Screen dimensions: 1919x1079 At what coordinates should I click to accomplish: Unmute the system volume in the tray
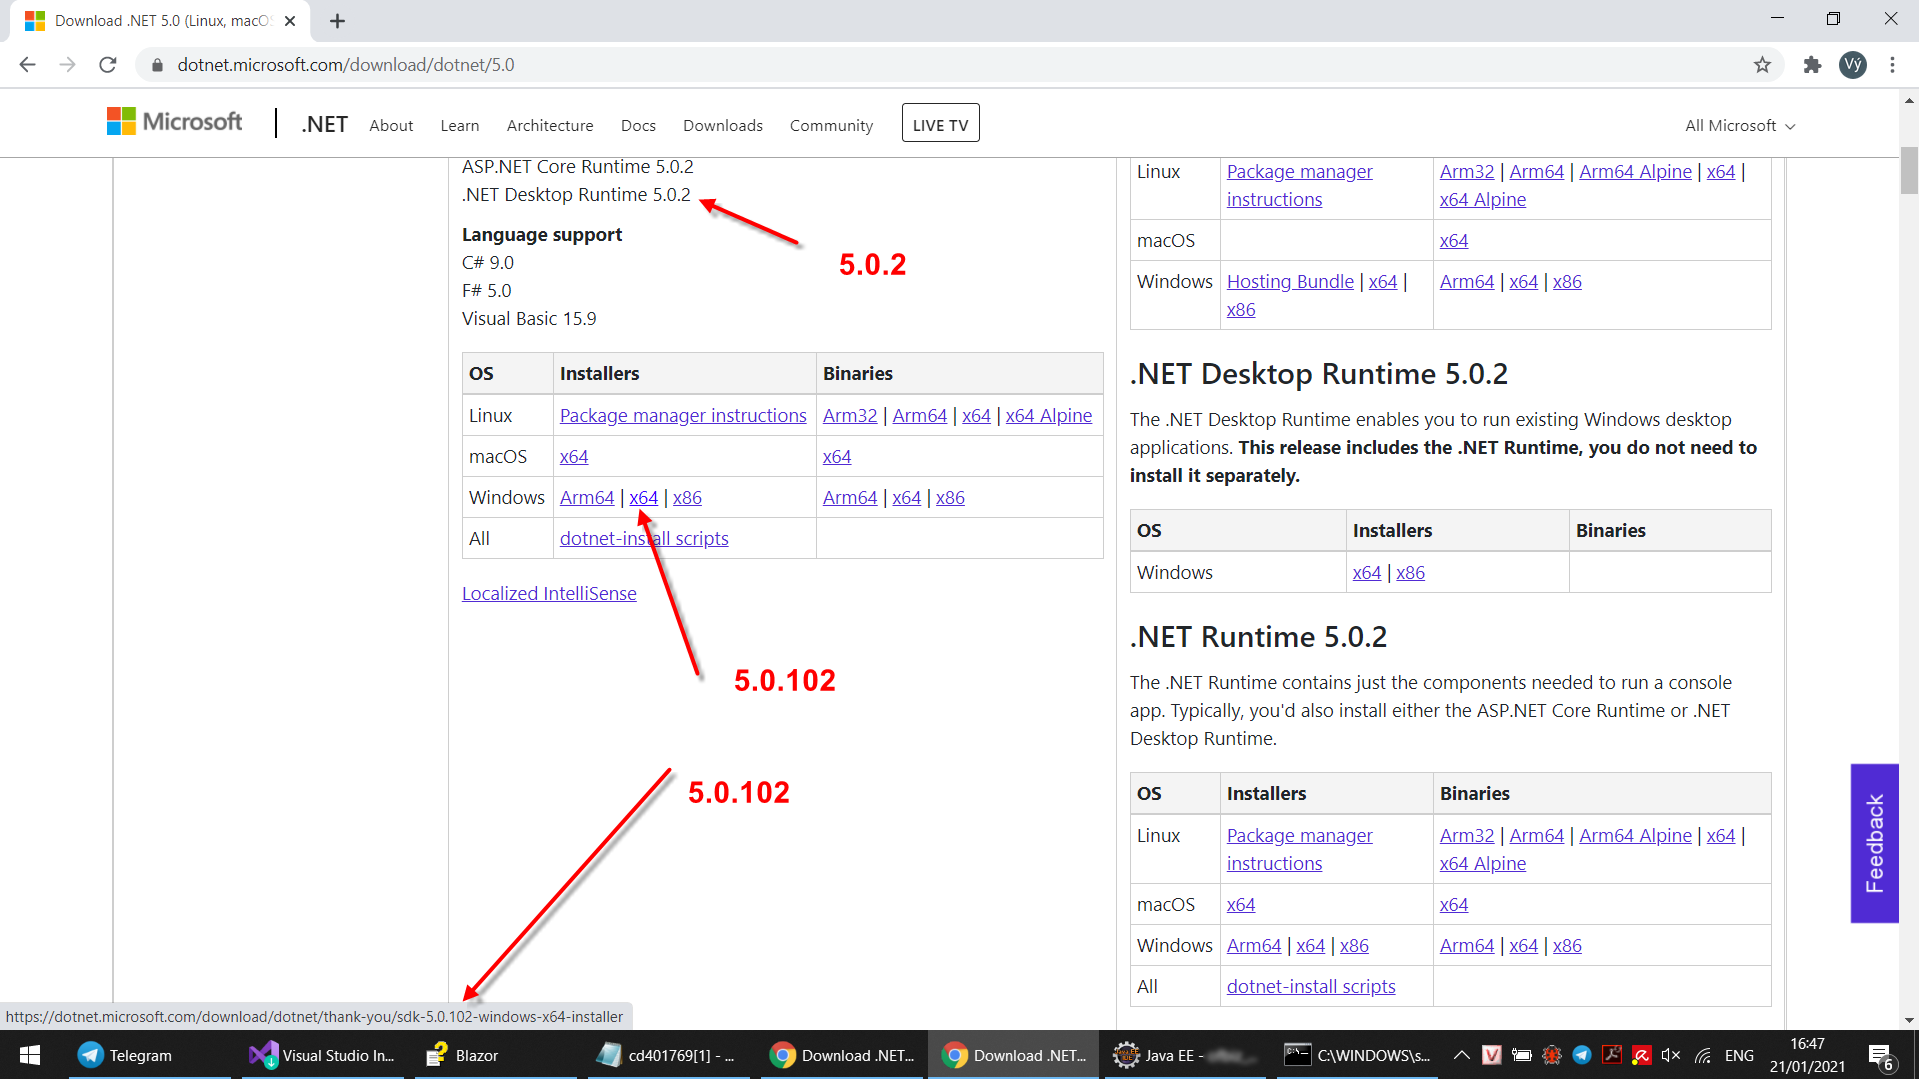pyautogui.click(x=1671, y=1055)
